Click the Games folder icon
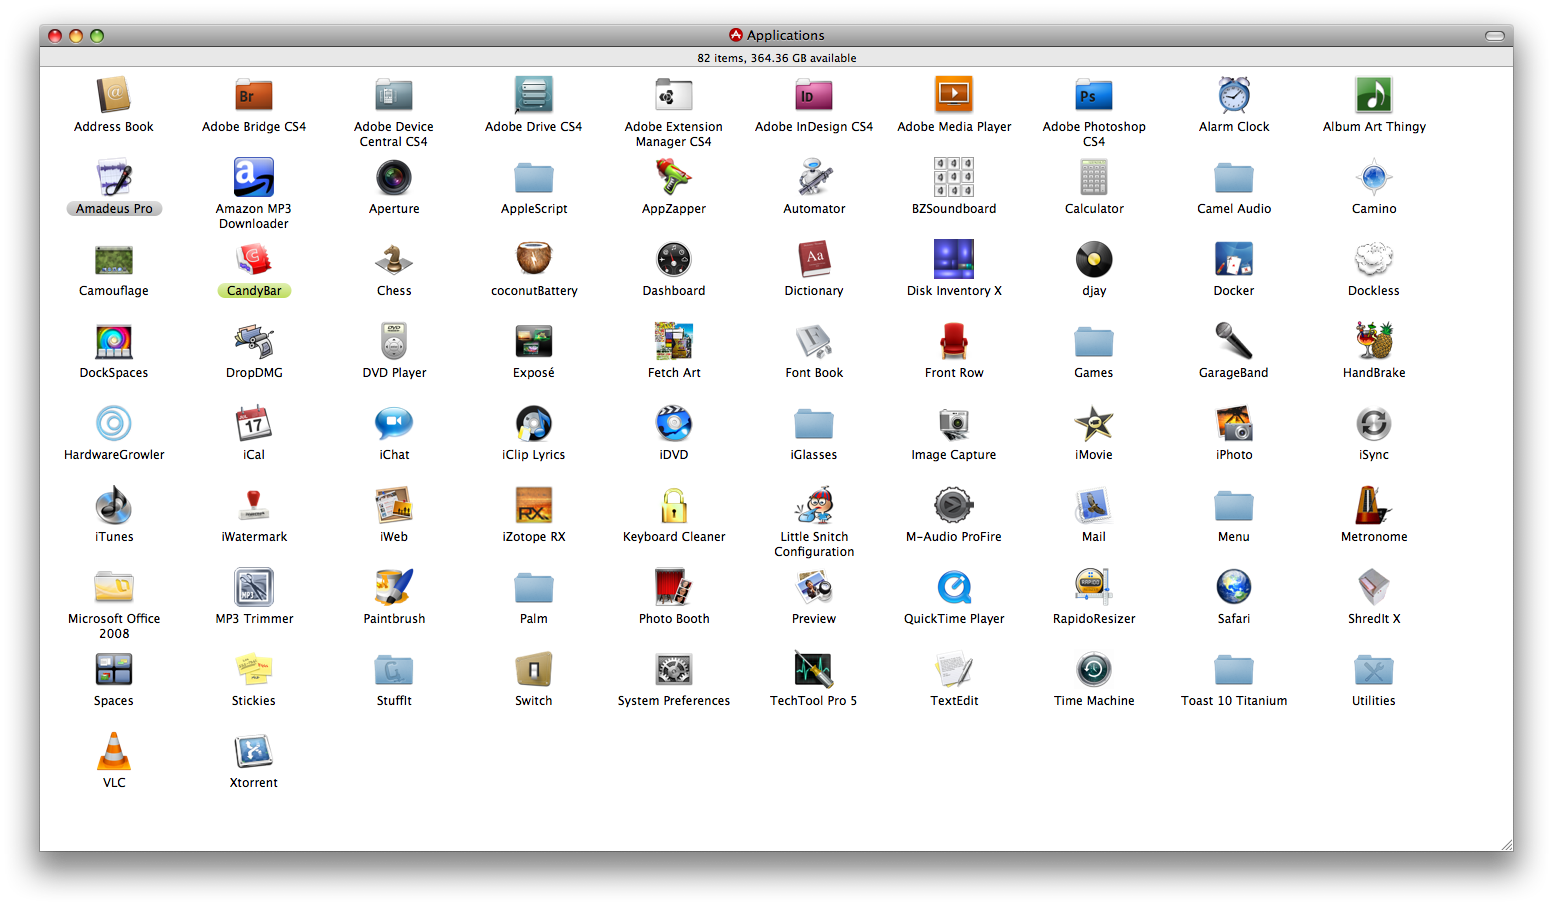 (x=1094, y=341)
